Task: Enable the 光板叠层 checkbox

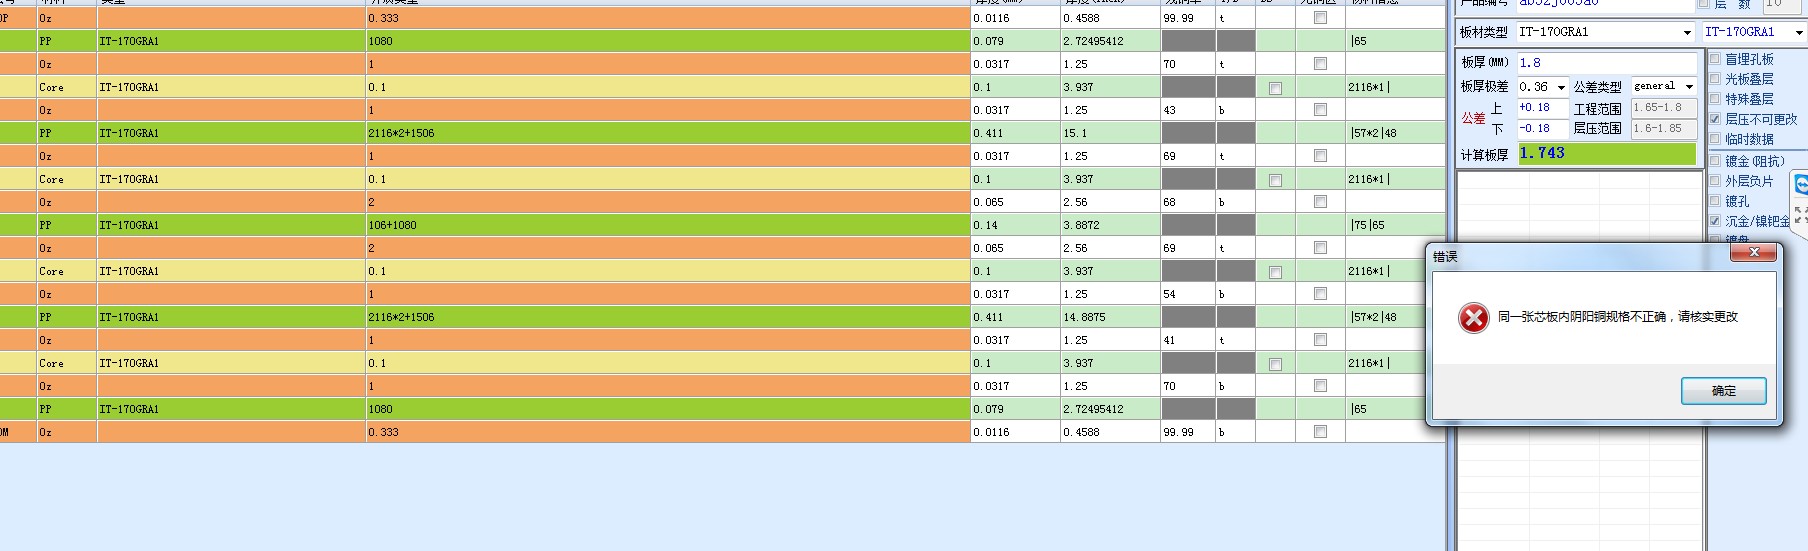Action: [x=1715, y=79]
